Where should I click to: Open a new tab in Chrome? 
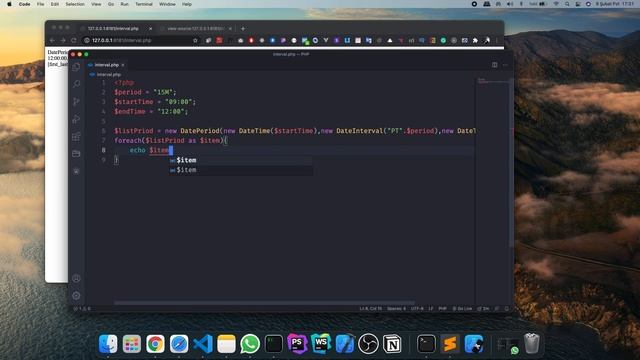pyautogui.click(x=243, y=29)
